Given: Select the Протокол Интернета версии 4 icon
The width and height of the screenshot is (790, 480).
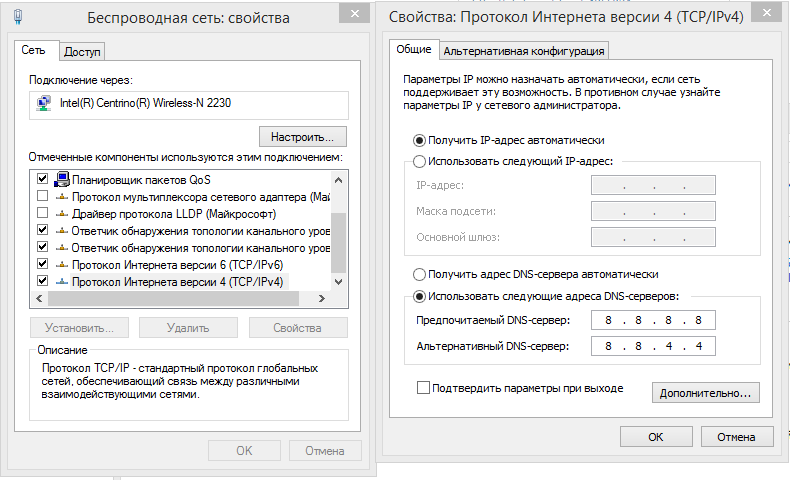Looking at the screenshot, I should point(62,282).
